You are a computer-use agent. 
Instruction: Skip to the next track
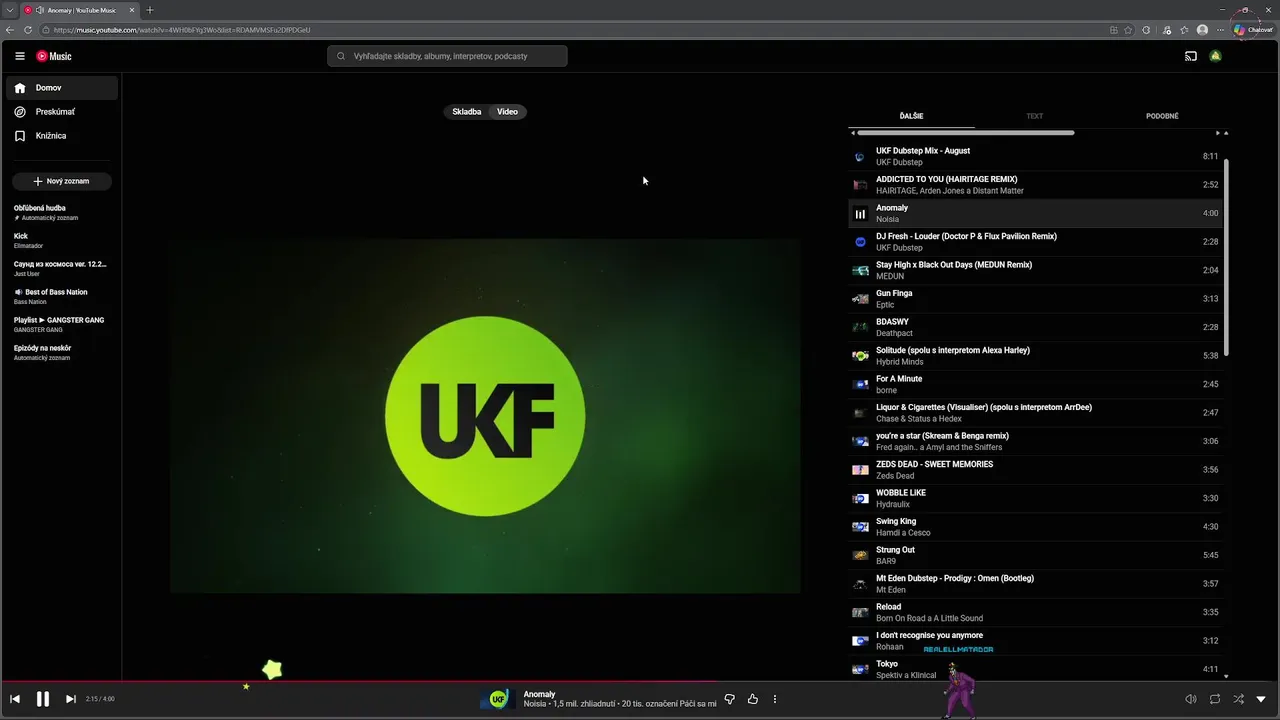pyautogui.click(x=70, y=699)
